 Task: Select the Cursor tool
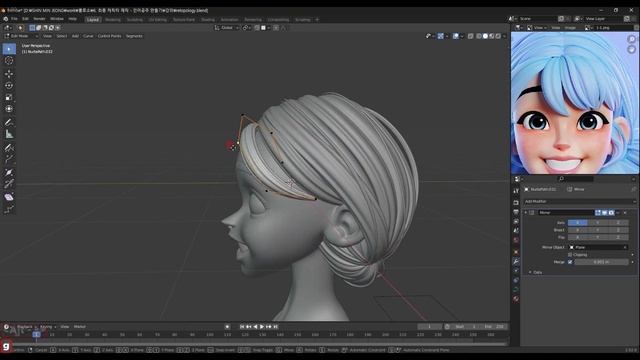point(9,61)
